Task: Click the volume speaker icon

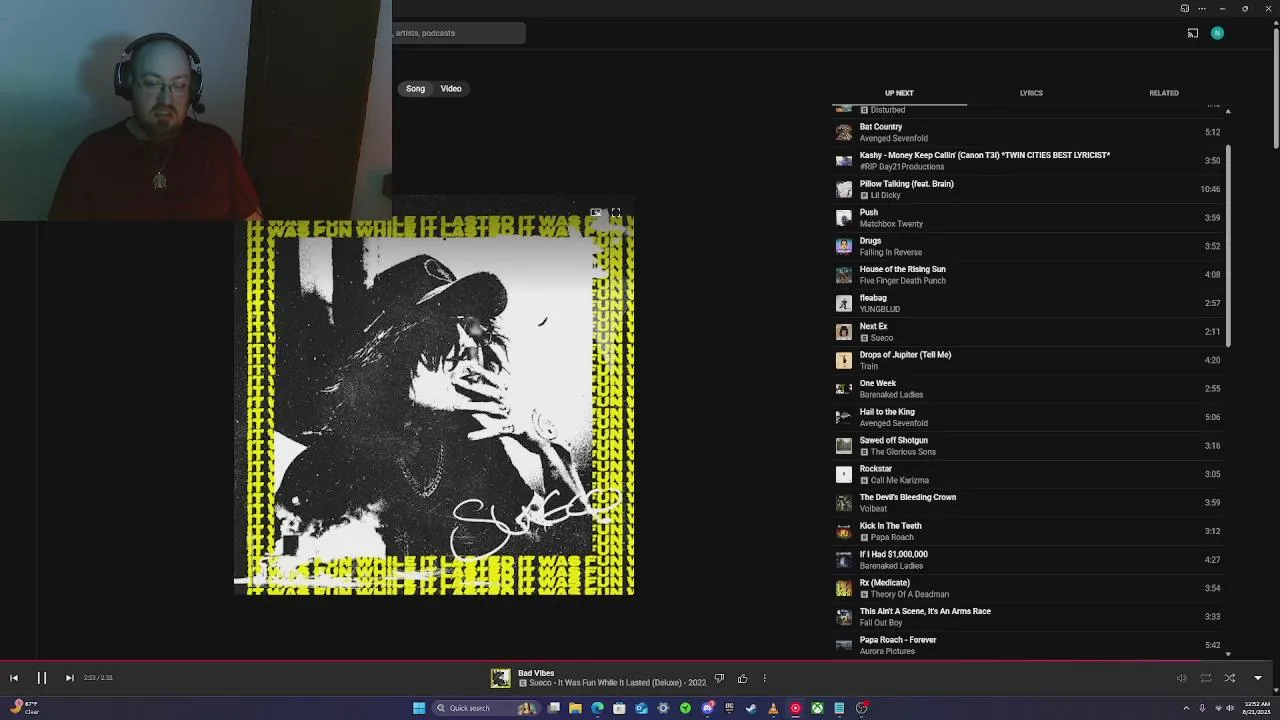Action: coord(1181,678)
